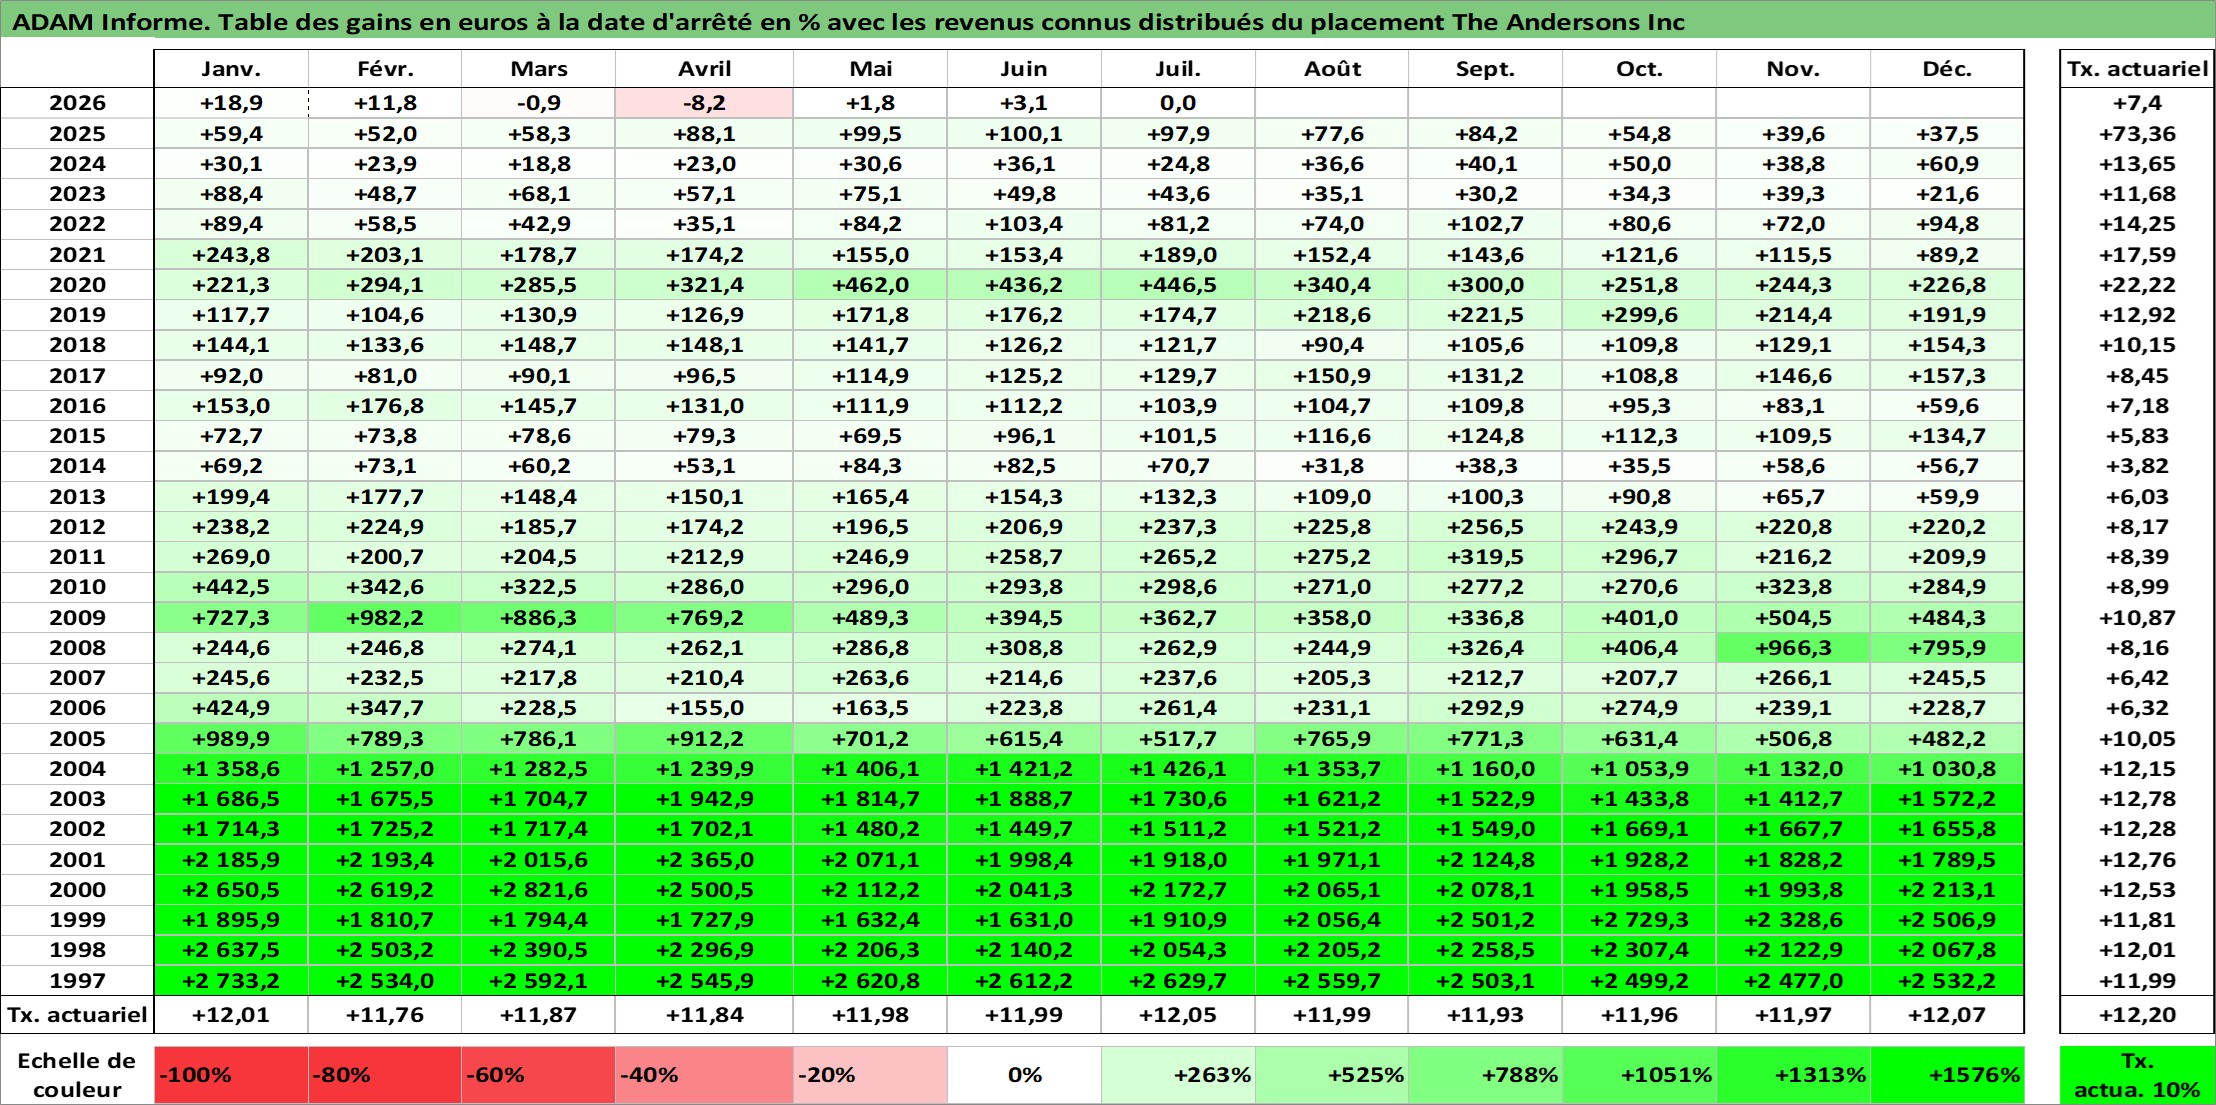Select the +266,1 cell for Nov. 2007
2216x1105 pixels.
click(x=1793, y=678)
